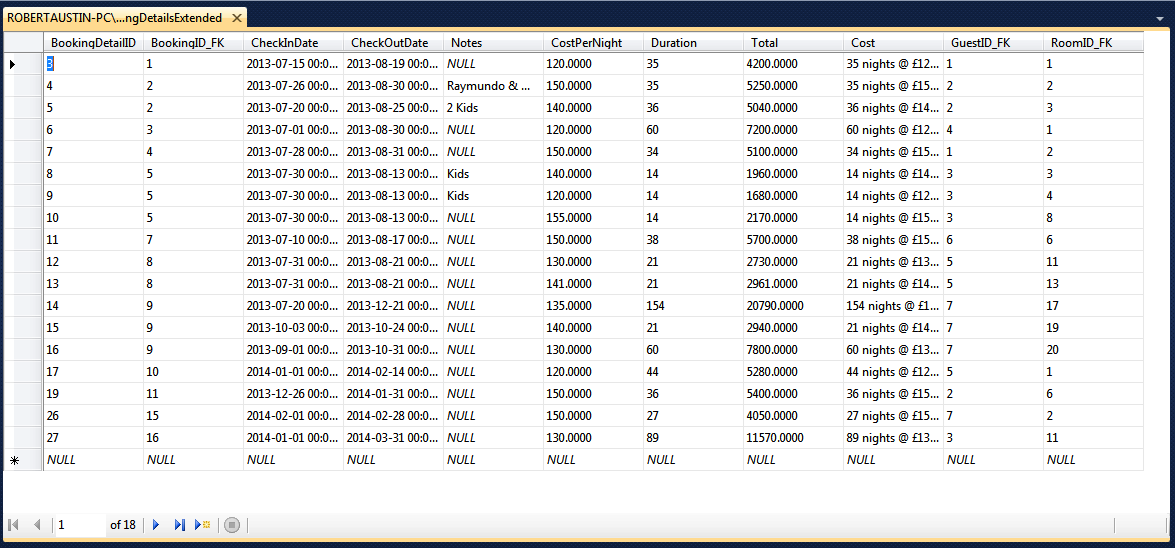Stop query execution button
Screen dimensions: 1175x548
coord(232,525)
